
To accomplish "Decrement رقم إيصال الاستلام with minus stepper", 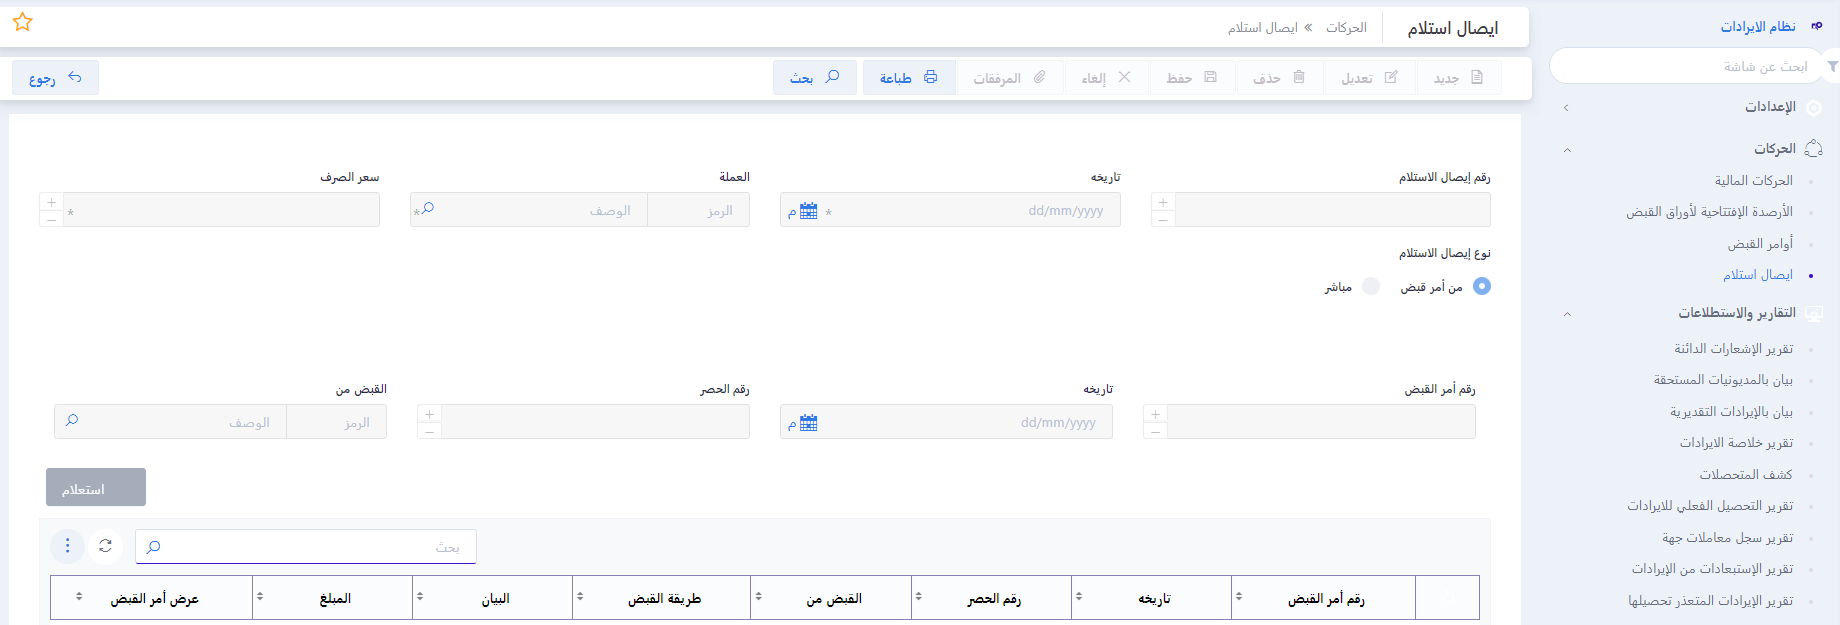I will (x=1163, y=219).
